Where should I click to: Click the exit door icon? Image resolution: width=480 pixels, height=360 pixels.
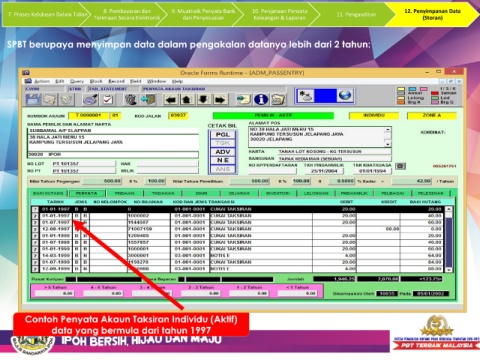pyautogui.click(x=148, y=99)
